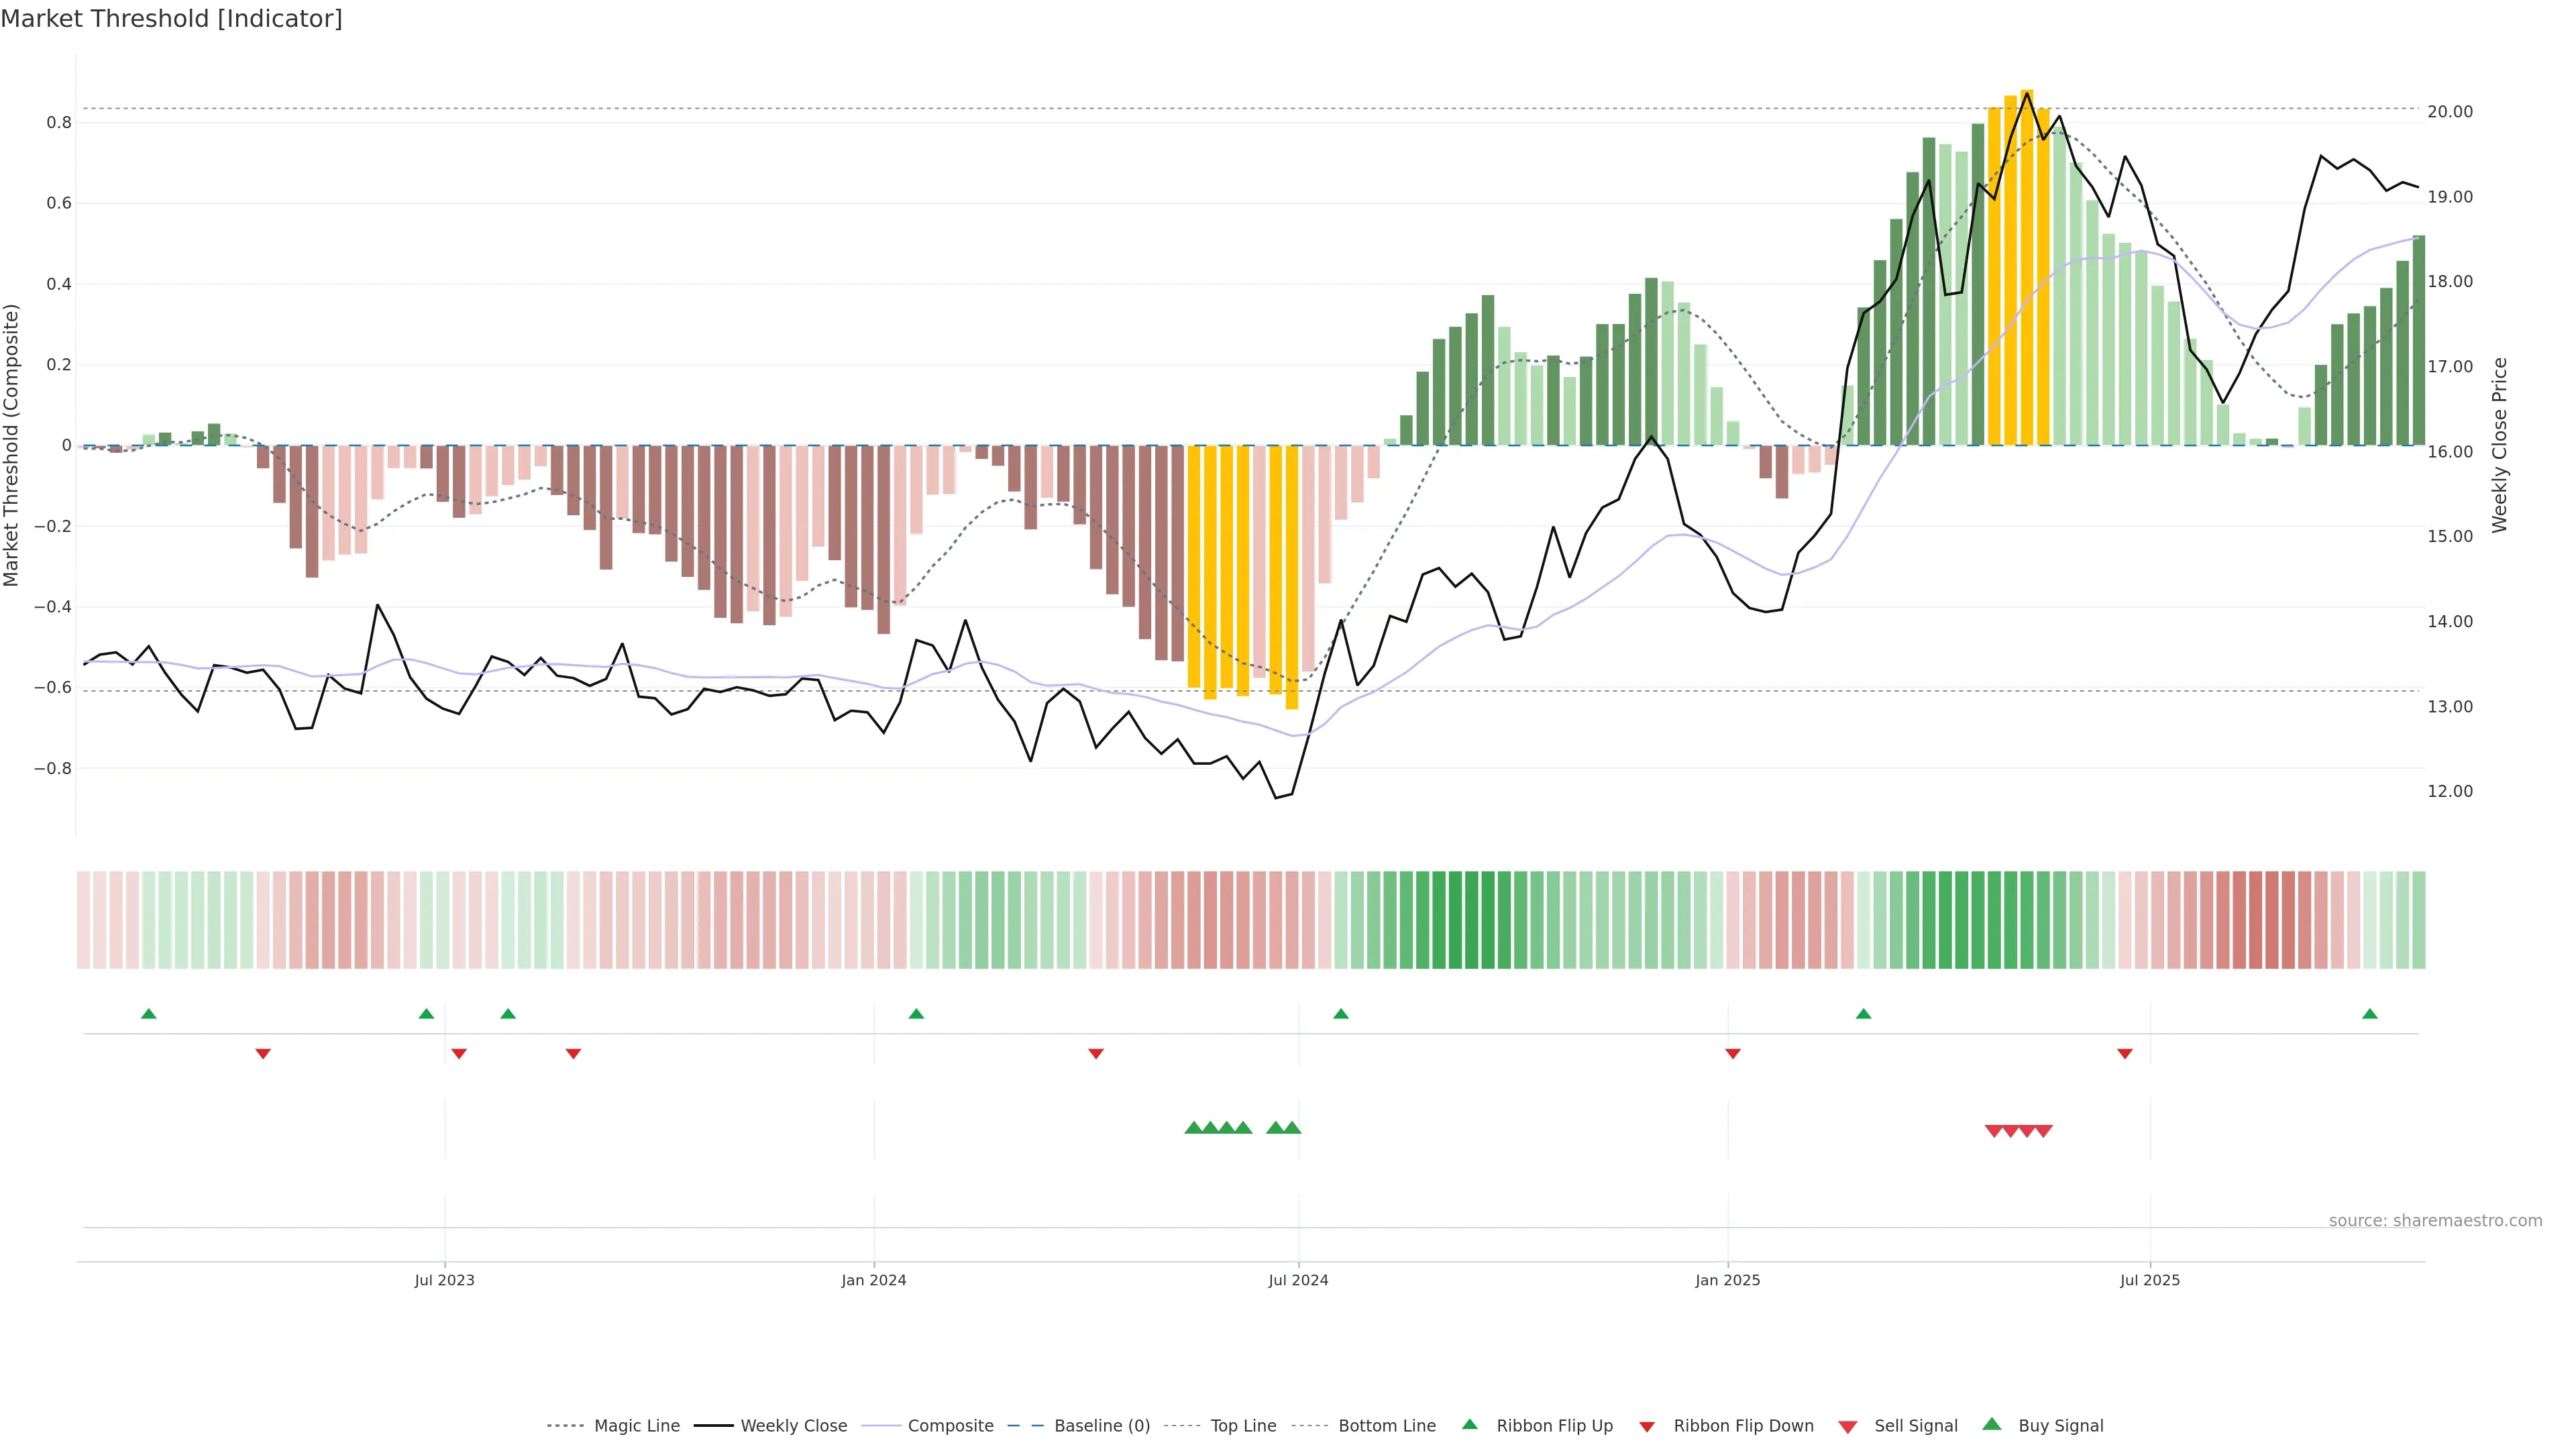This screenshot has height=1449, width=2576.
Task: Click the Sell Signal legend triangle
Action: pyautogui.click(x=1847, y=1427)
